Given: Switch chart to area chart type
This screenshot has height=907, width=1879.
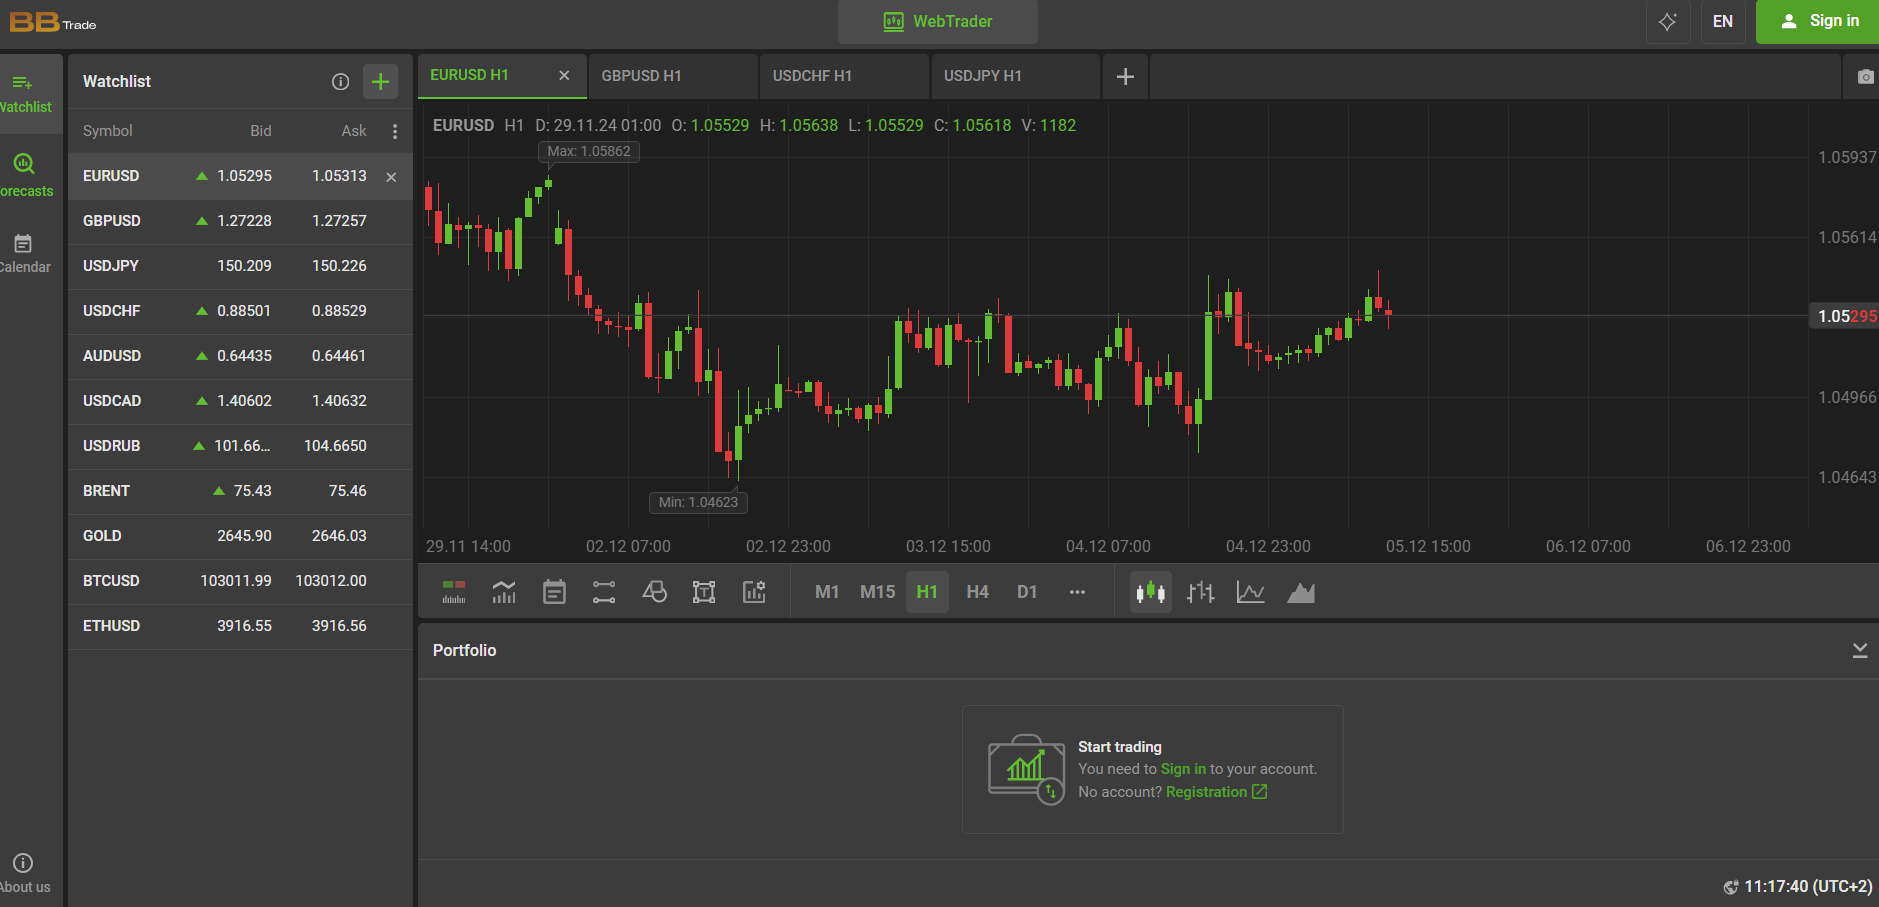Looking at the screenshot, I should [1300, 592].
